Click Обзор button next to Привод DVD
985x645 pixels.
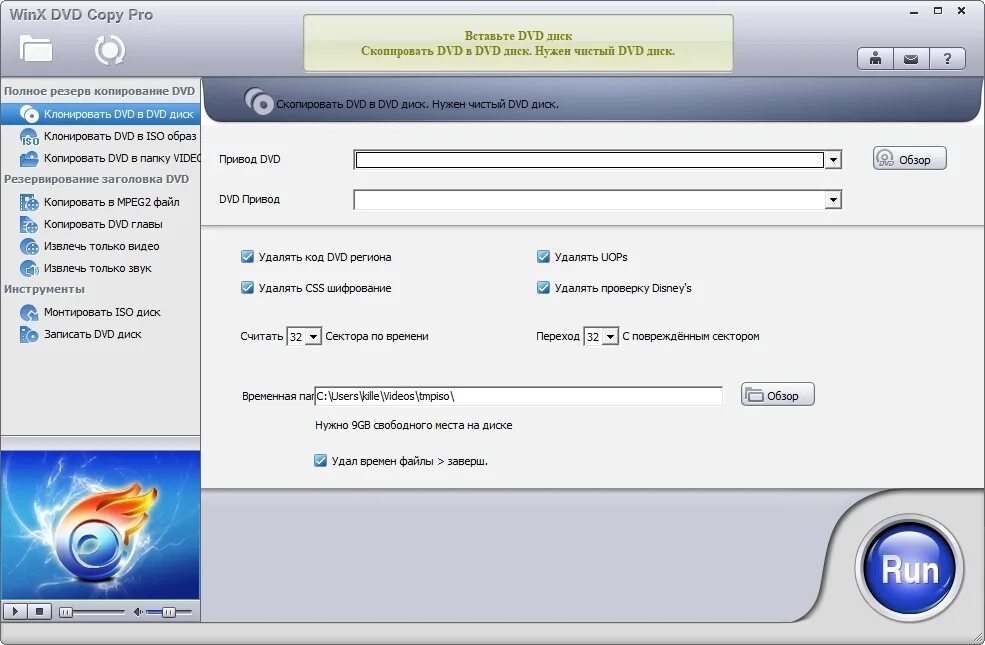pos(909,159)
